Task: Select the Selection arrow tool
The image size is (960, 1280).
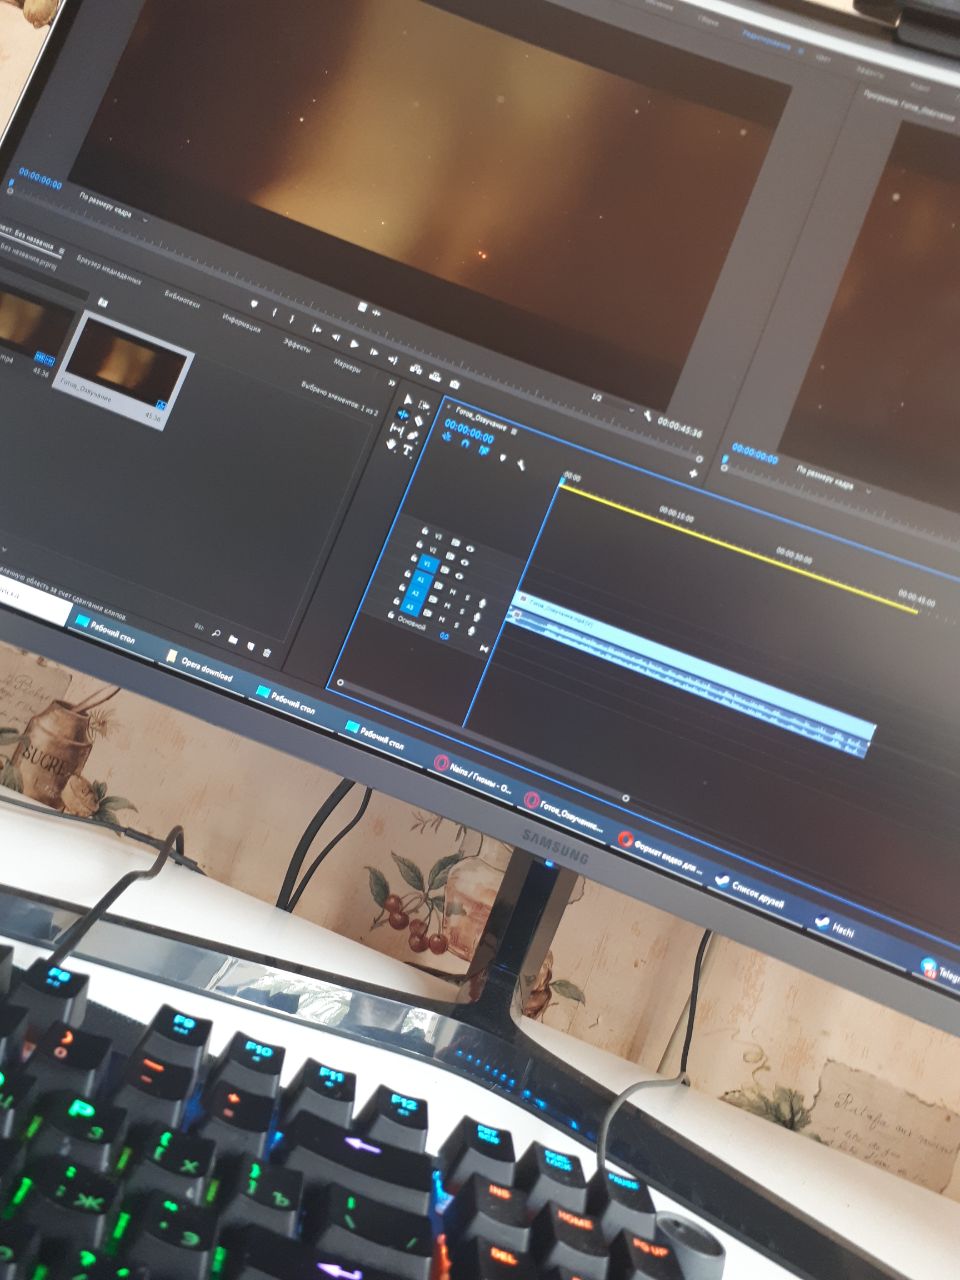Action: [x=408, y=399]
